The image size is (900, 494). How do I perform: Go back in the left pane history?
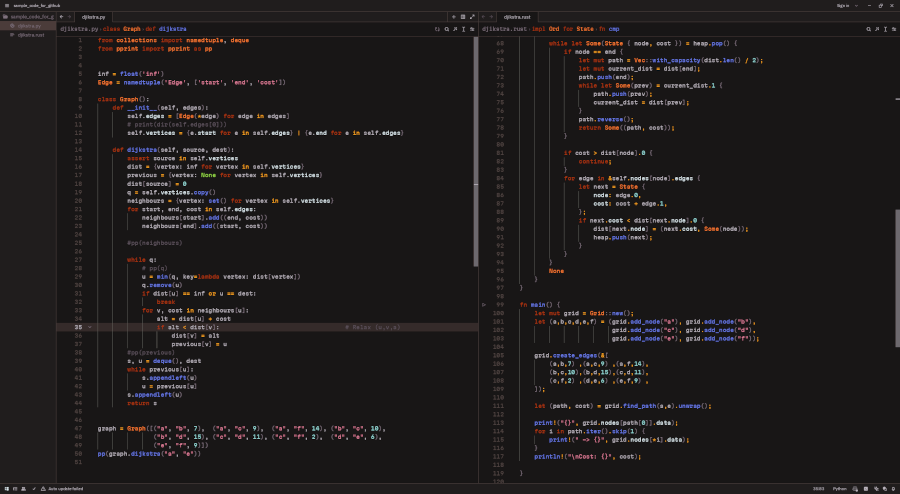[61, 17]
